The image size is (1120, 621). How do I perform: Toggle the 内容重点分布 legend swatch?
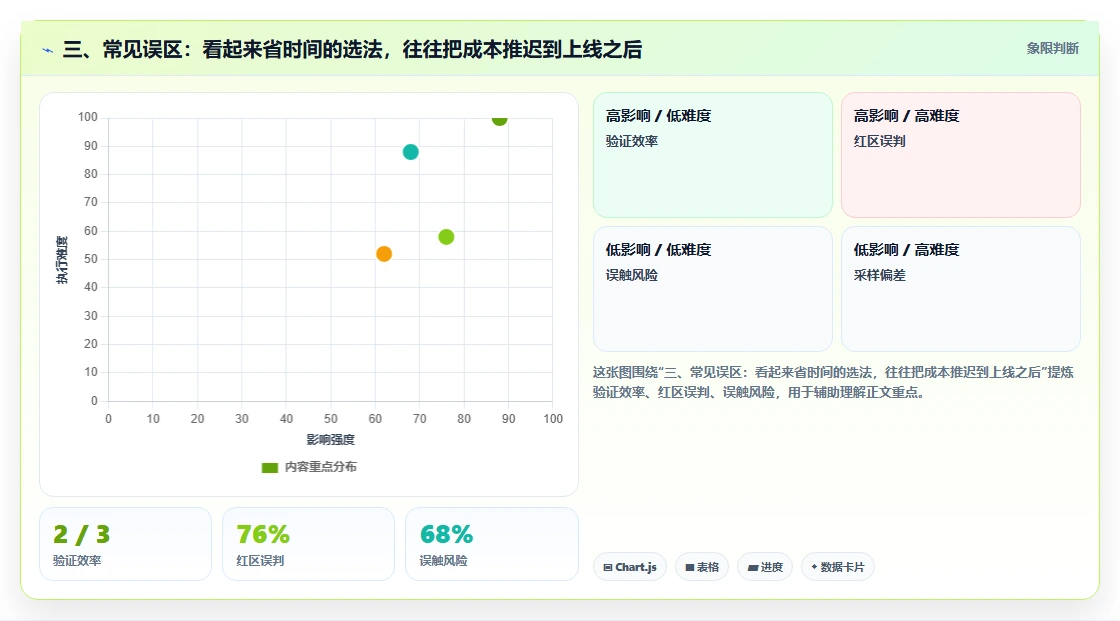[269, 467]
